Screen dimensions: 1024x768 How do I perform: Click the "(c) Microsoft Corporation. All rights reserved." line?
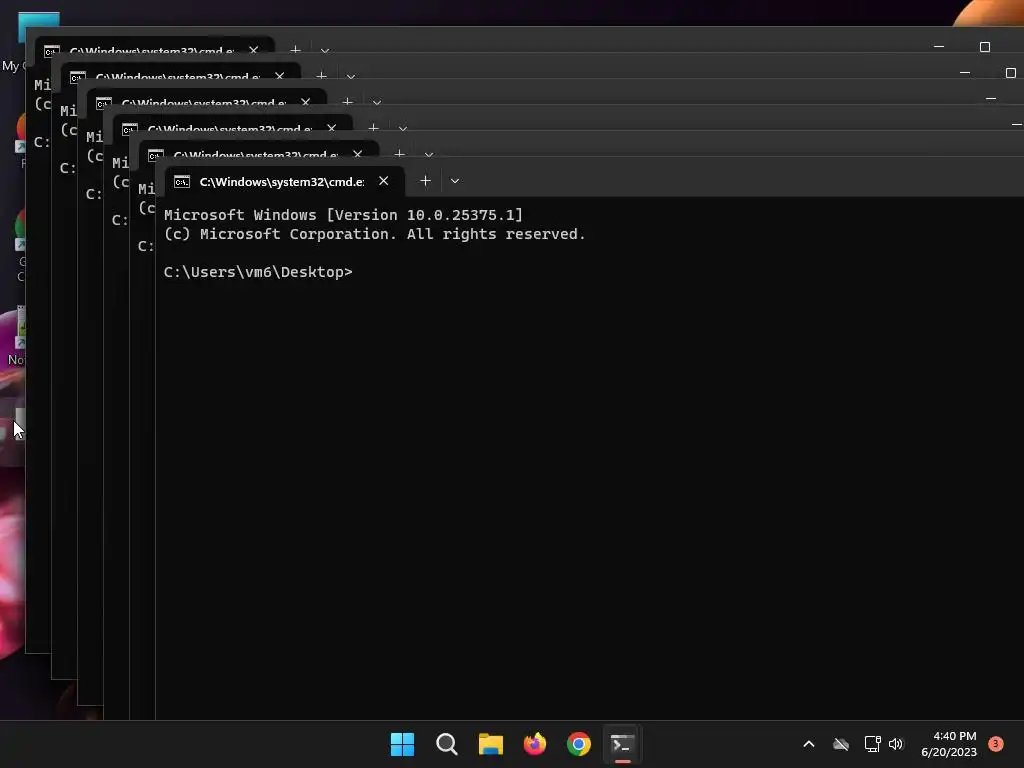(375, 234)
